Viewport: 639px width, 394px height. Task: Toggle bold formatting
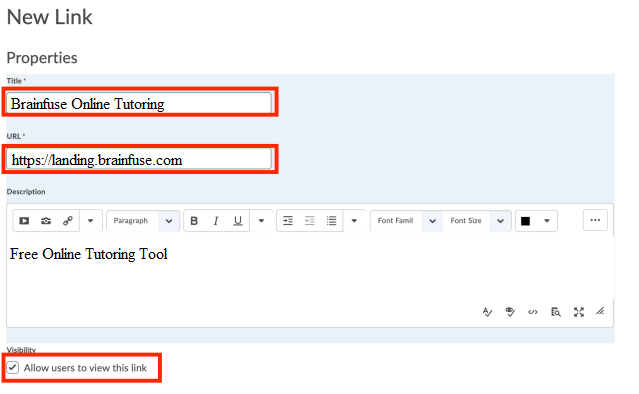(194, 221)
